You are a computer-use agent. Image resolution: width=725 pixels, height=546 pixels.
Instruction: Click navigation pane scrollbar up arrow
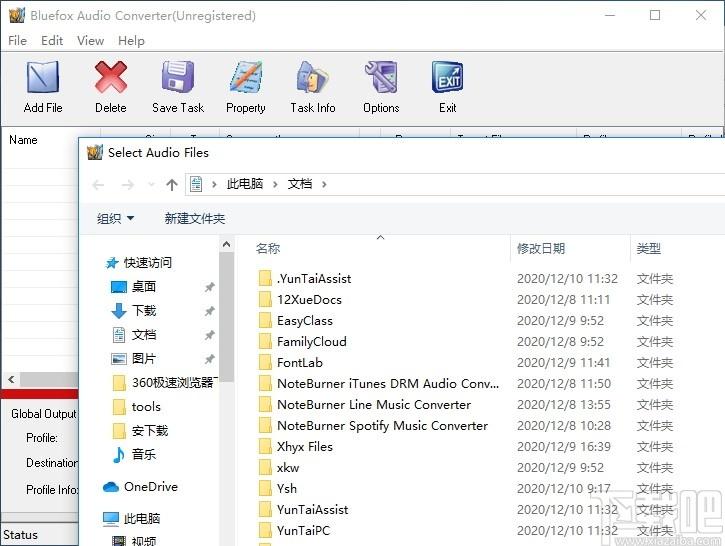(227, 244)
